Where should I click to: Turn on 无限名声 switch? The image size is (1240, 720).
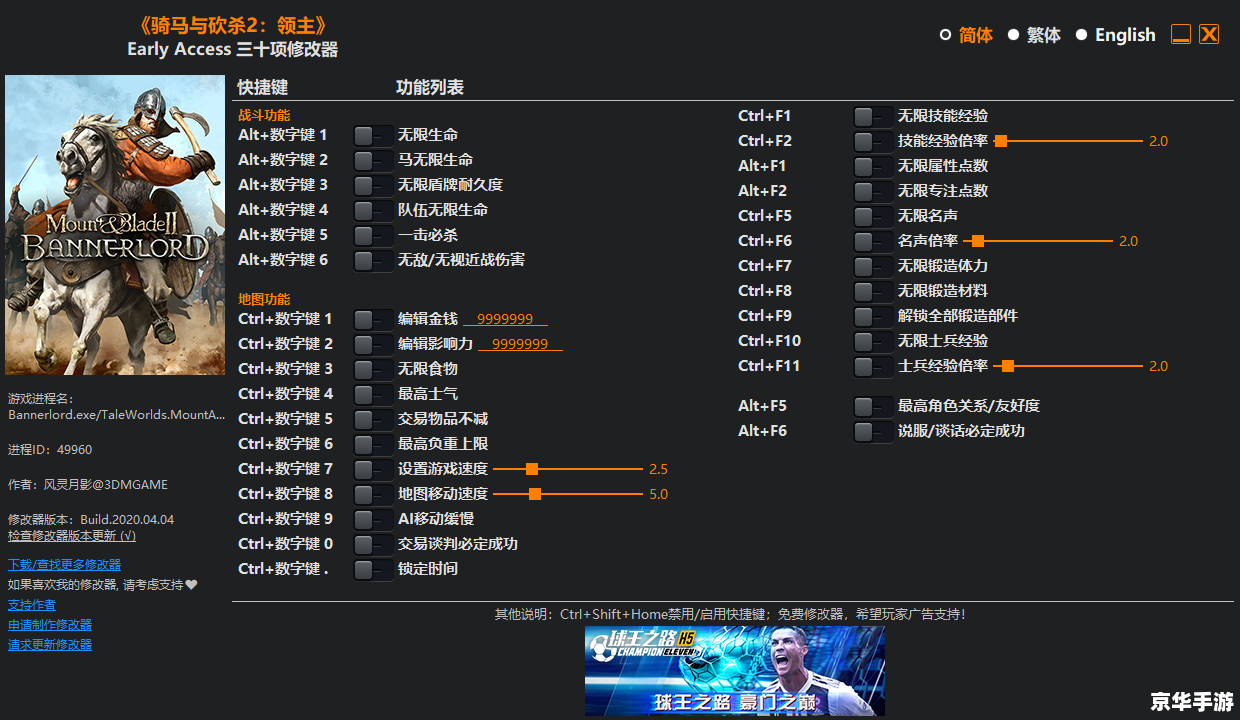pyautogui.click(x=873, y=216)
